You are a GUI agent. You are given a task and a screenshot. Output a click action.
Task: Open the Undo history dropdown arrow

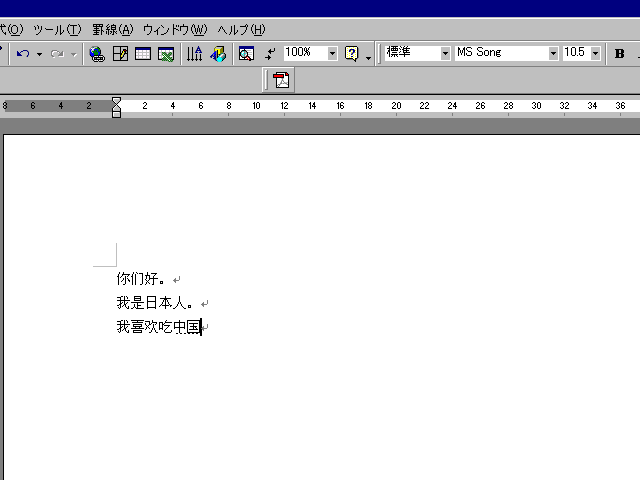click(x=39, y=54)
